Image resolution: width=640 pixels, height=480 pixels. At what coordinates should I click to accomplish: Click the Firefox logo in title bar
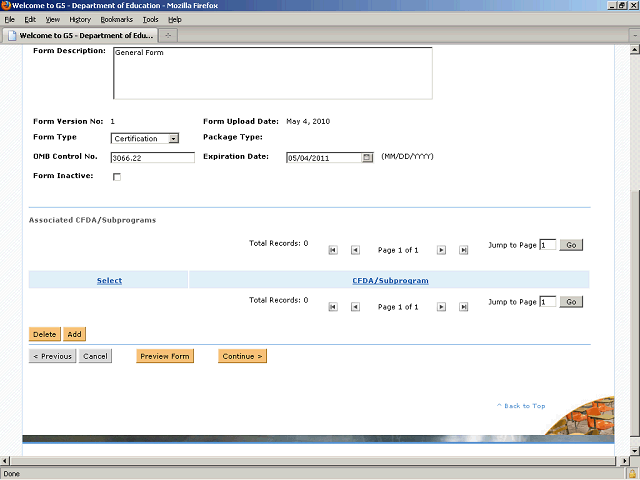[x=6, y=5]
